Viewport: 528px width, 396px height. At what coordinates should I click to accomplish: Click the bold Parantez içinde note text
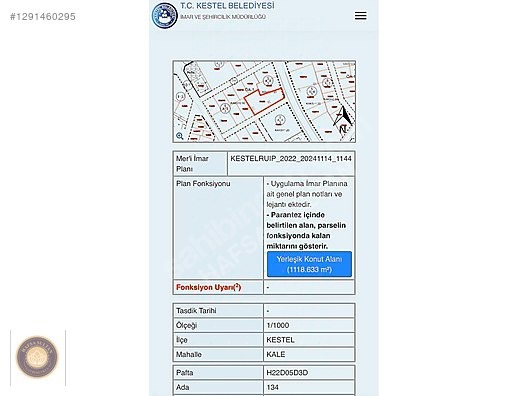[306, 231]
